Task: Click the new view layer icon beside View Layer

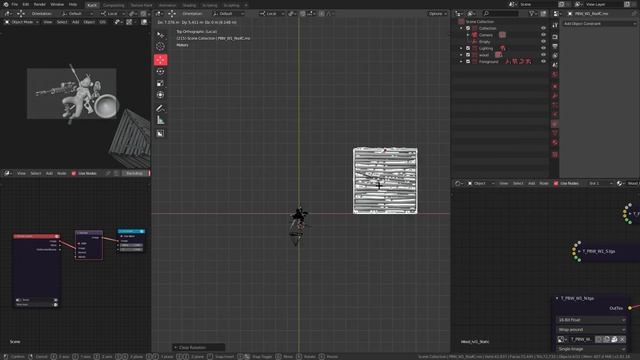Action: coord(627,4)
